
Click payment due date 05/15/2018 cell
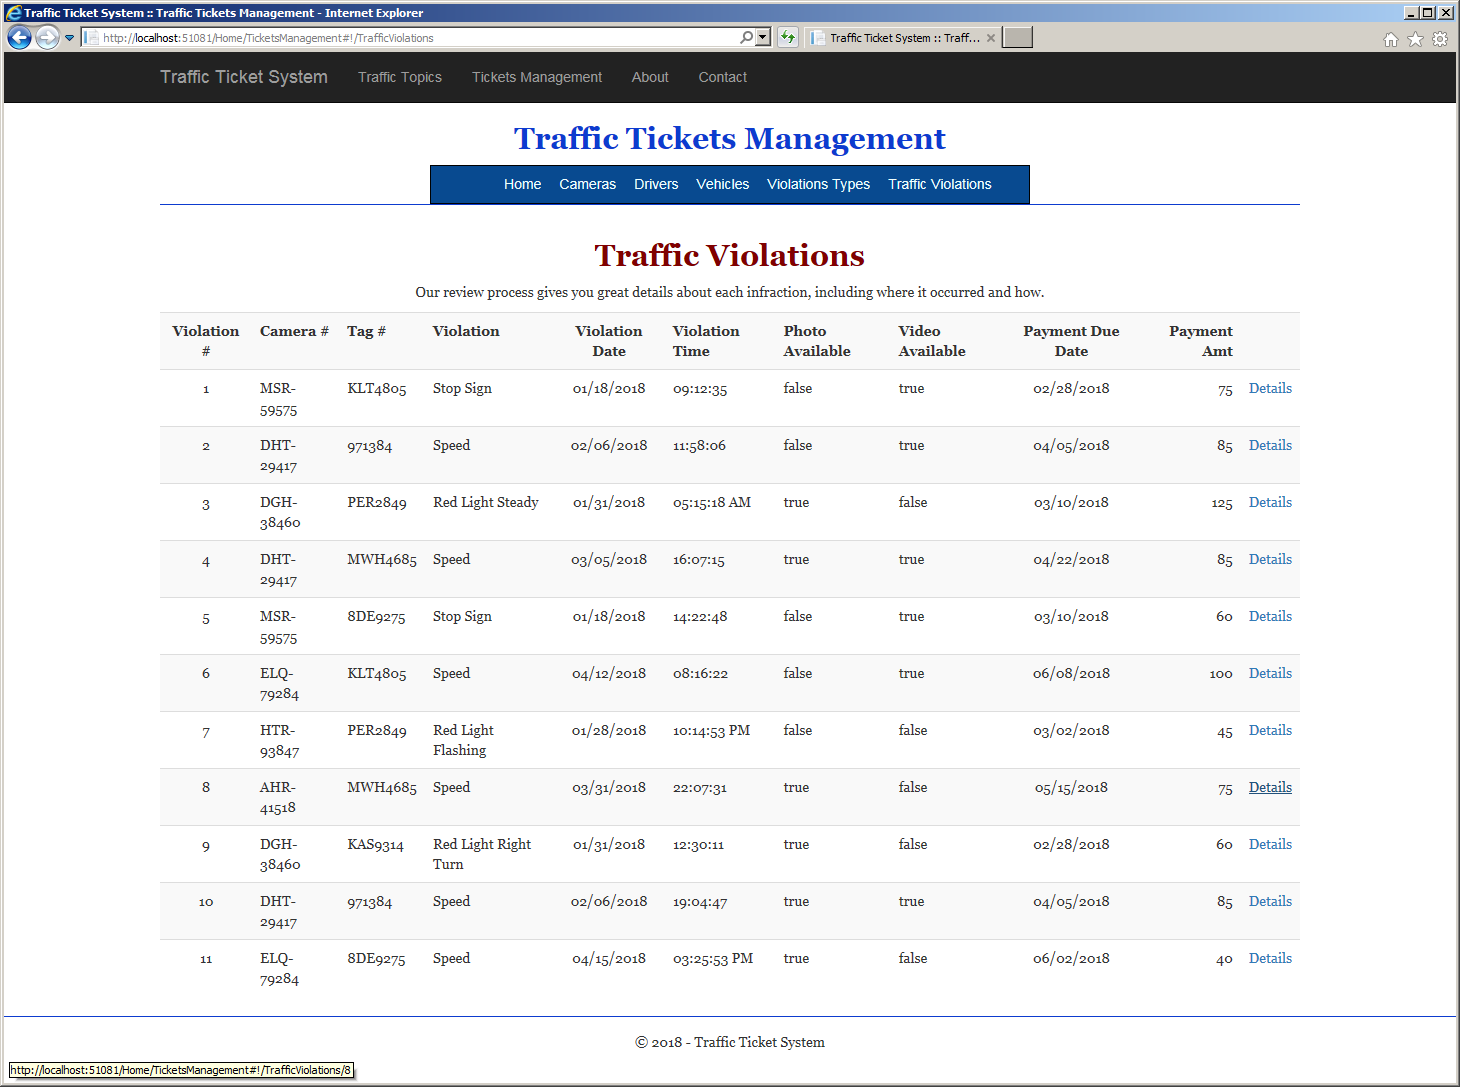(x=1071, y=788)
